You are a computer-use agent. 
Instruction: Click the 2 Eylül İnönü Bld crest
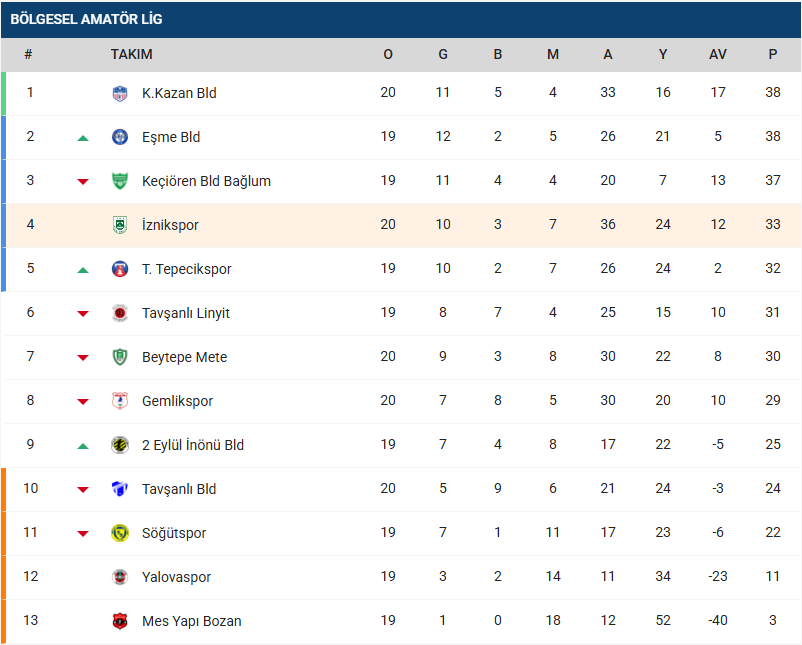click(x=120, y=445)
